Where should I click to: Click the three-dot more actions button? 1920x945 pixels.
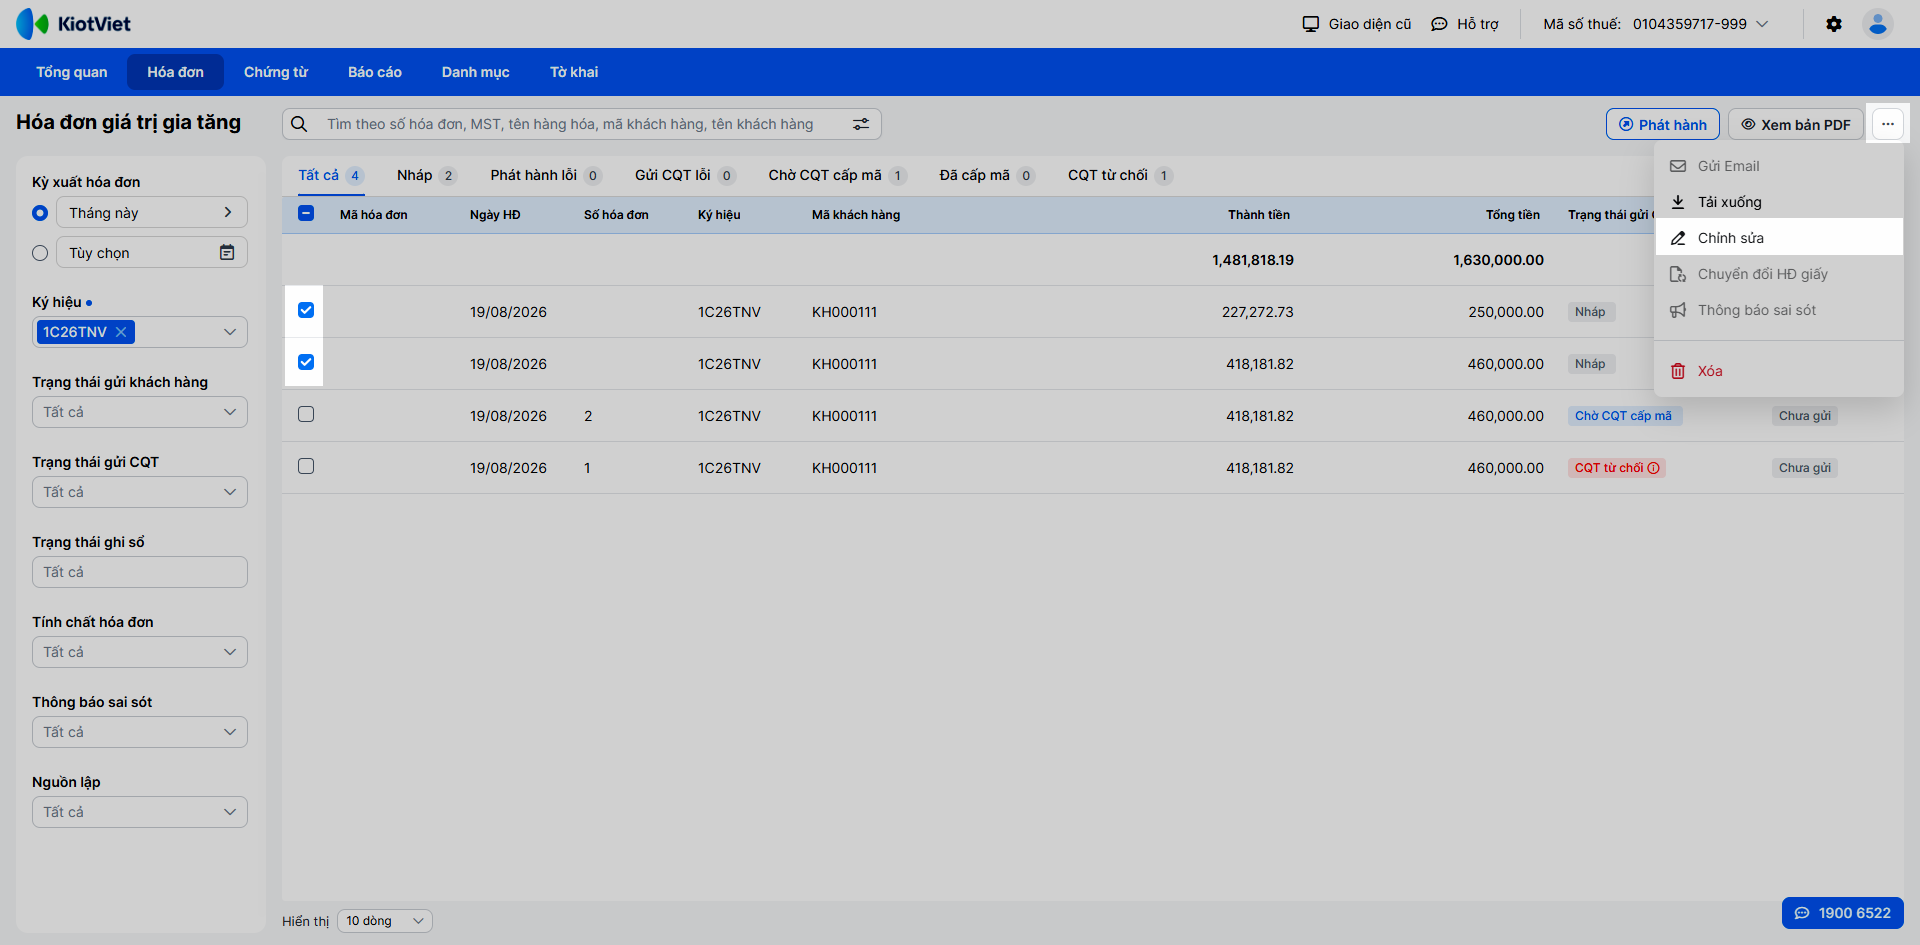pos(1888,124)
